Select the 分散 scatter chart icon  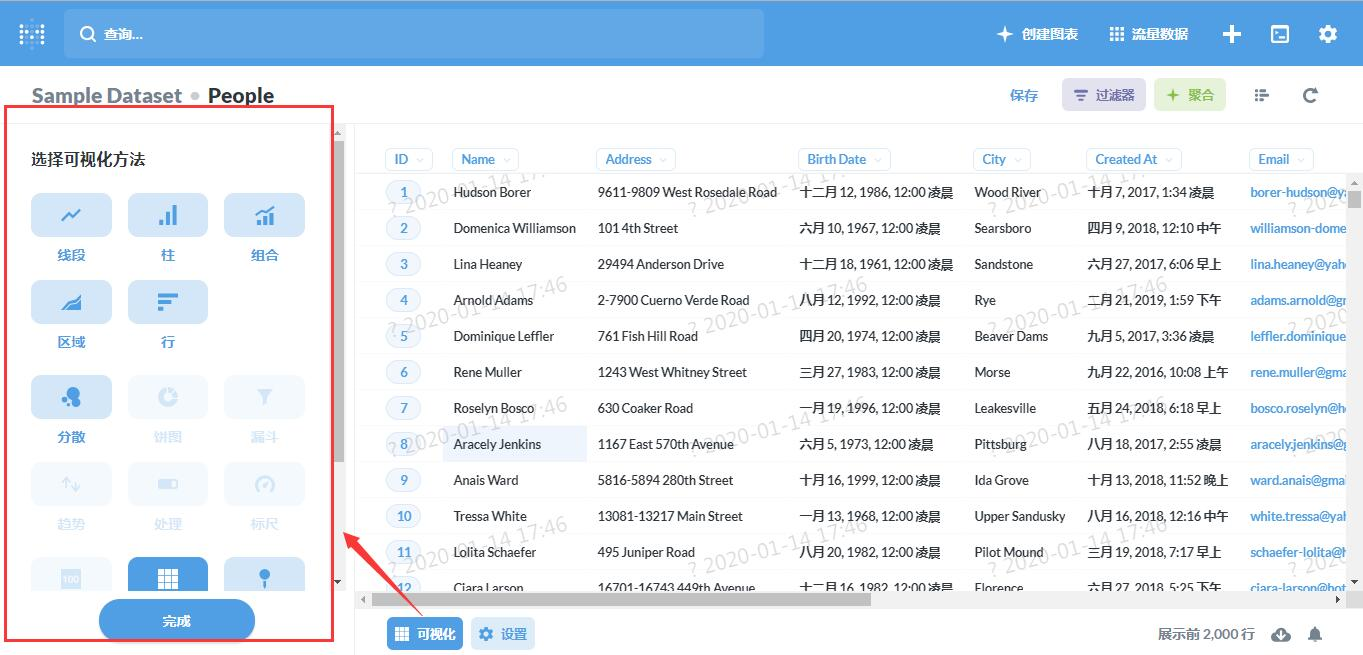(71, 397)
